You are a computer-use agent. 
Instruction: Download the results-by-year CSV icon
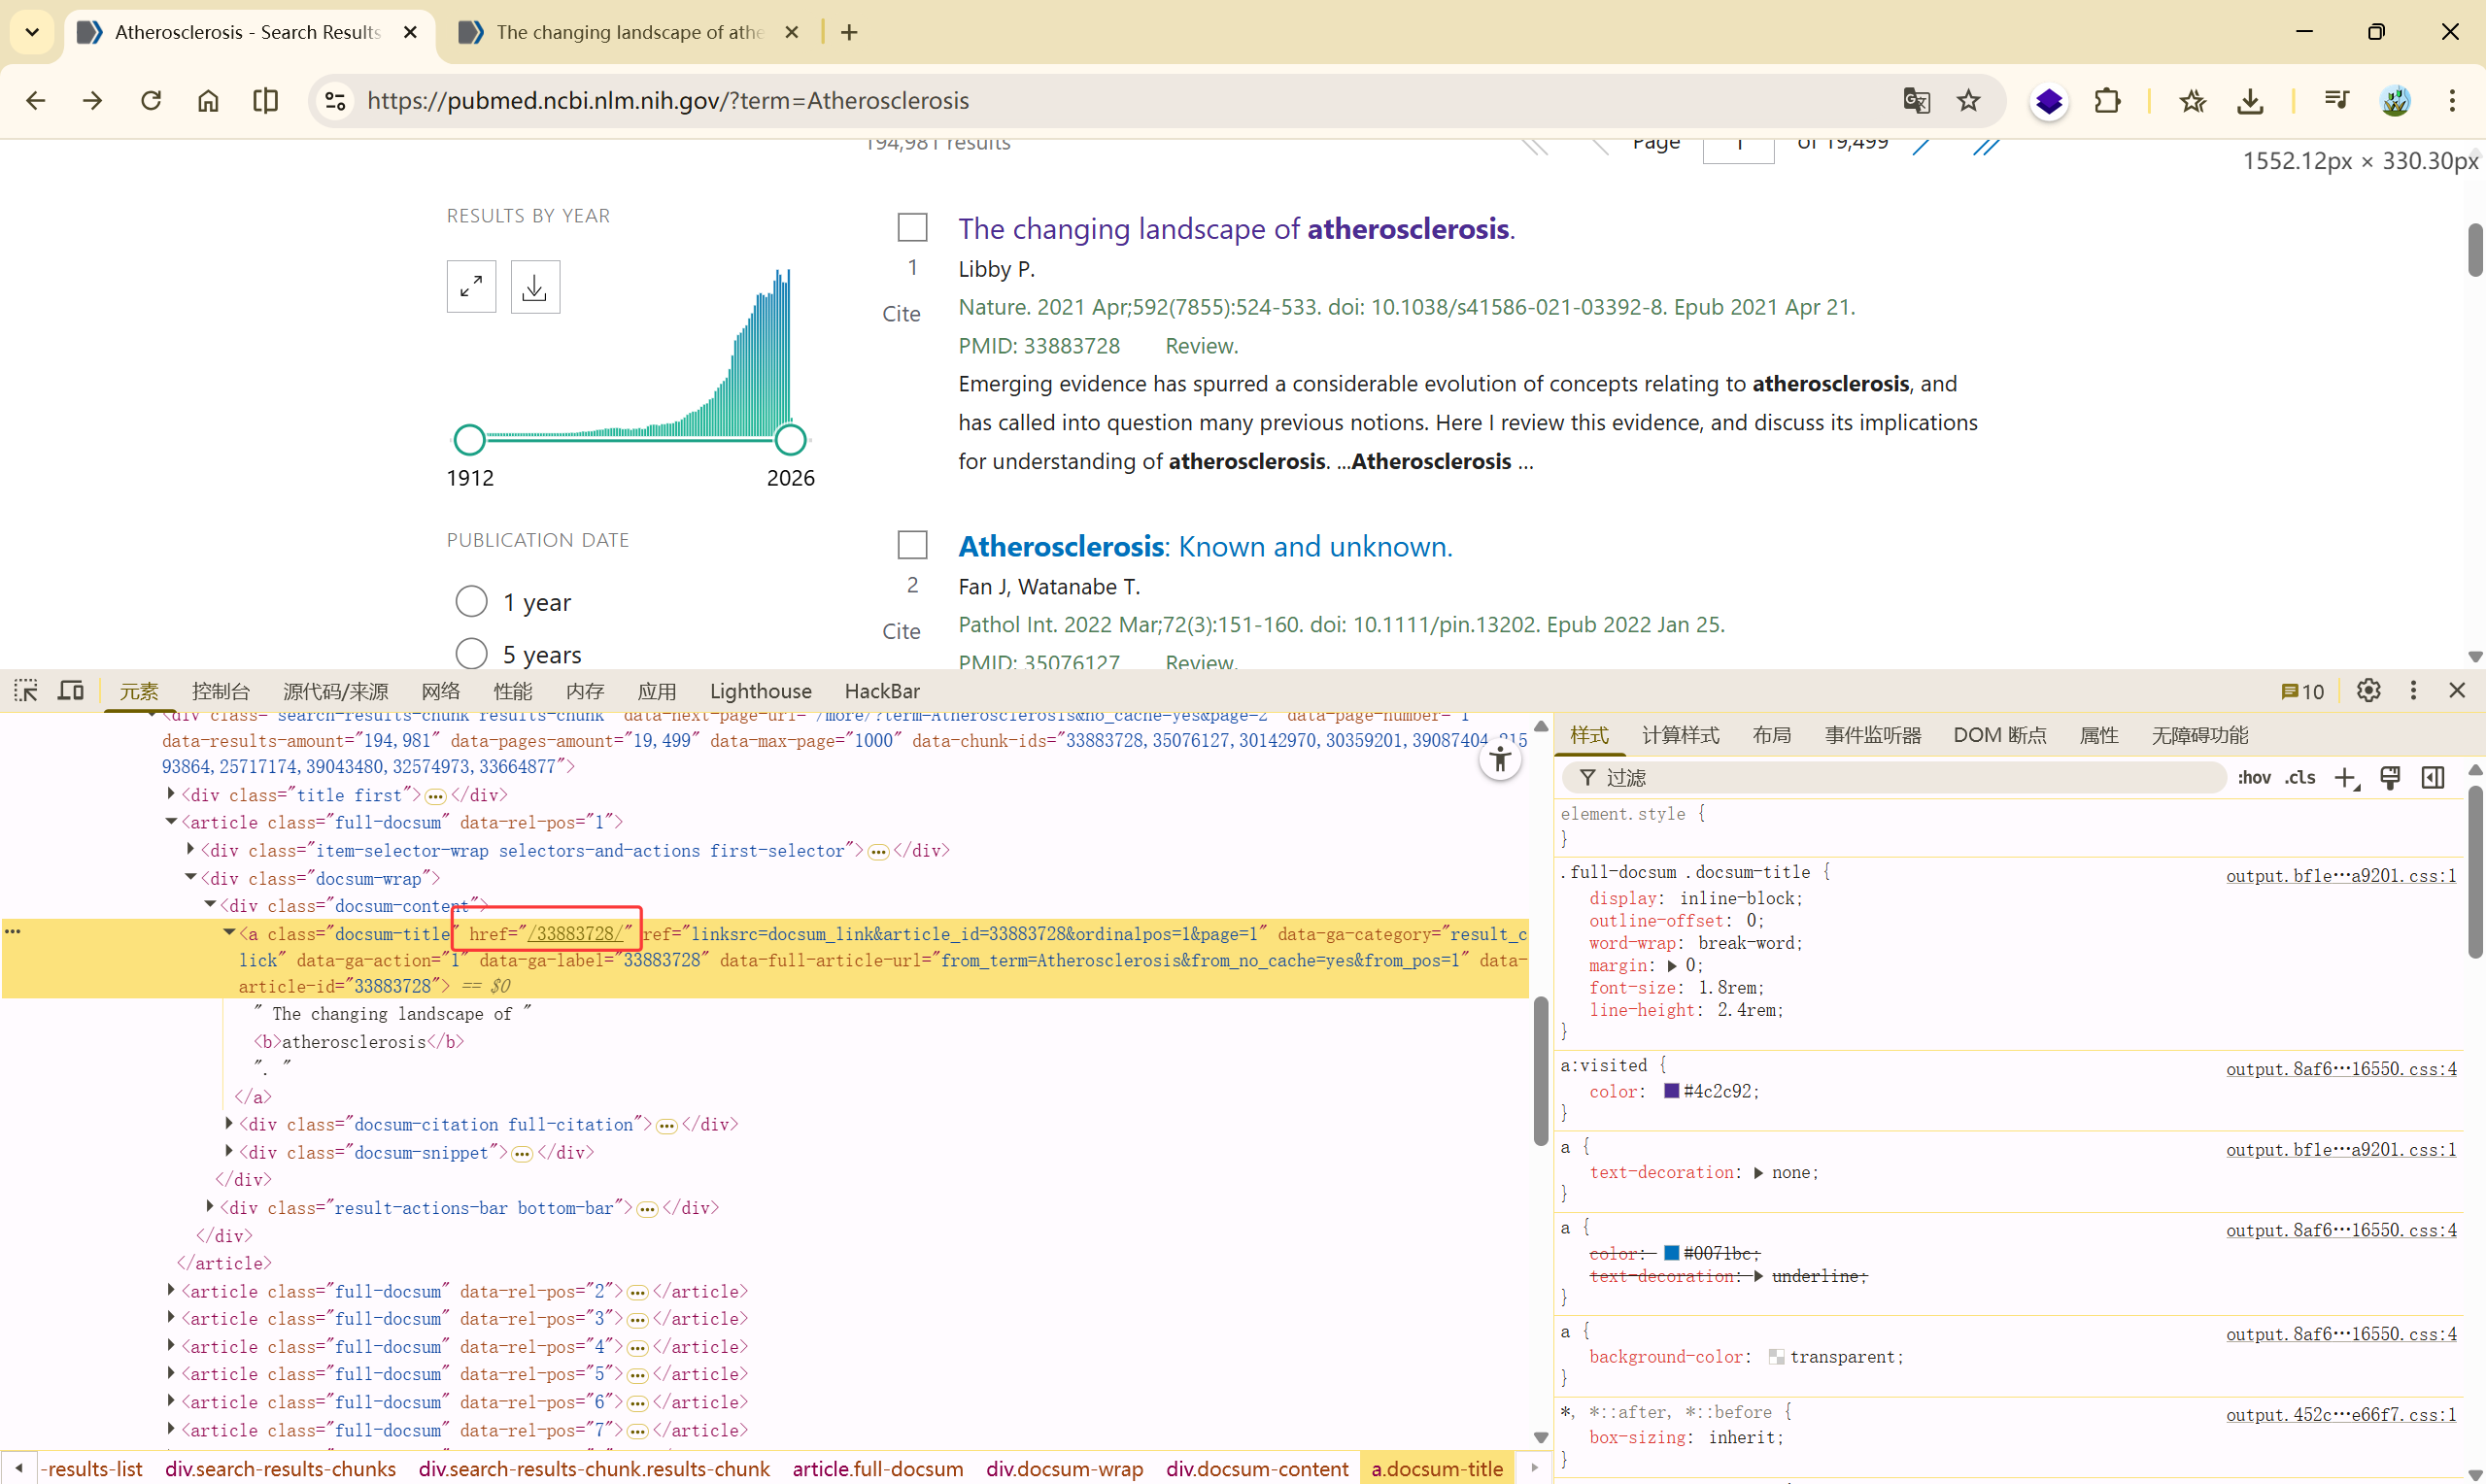tap(535, 287)
